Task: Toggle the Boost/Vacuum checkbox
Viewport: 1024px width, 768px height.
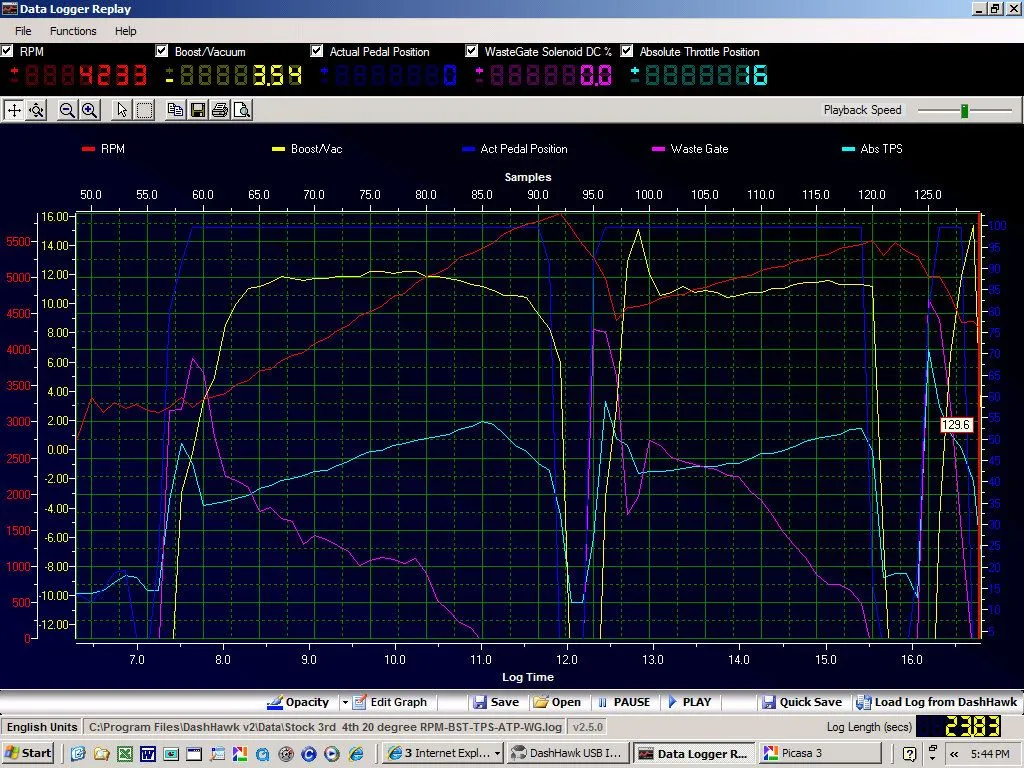Action: tap(162, 51)
